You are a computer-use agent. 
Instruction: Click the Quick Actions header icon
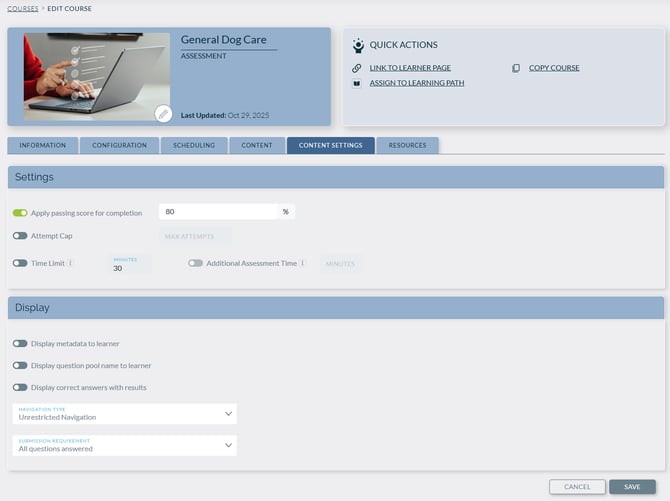(358, 45)
